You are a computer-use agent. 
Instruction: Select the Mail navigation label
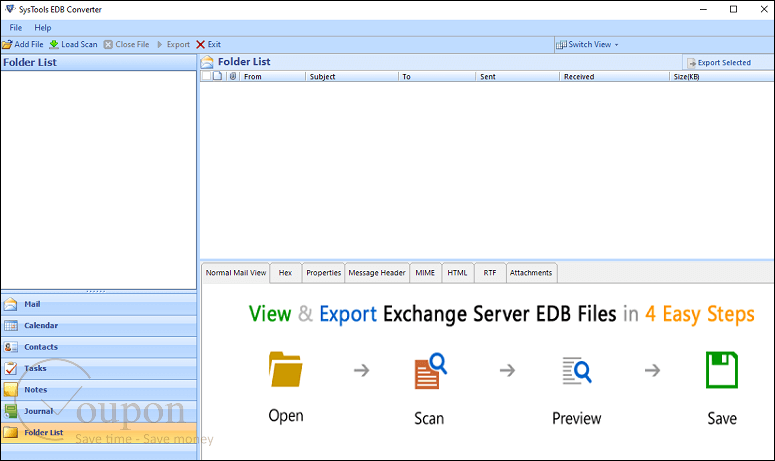coord(32,304)
